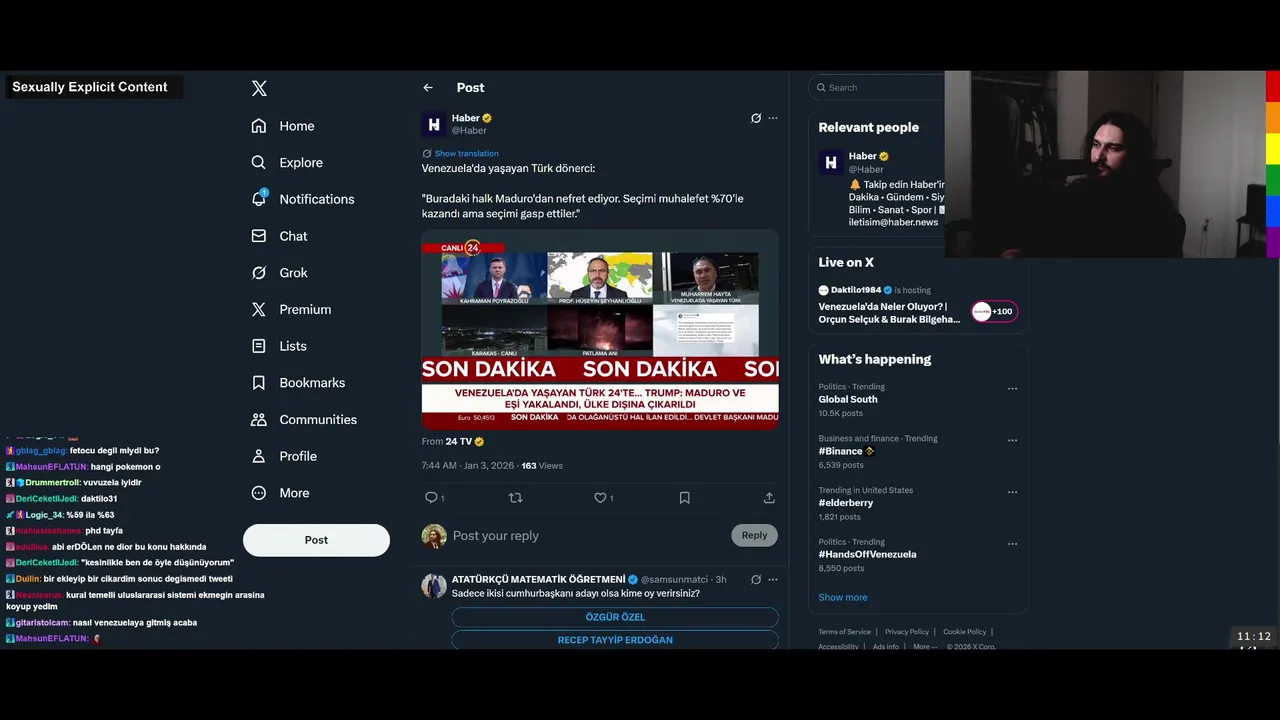
Task: Open the Privacy Policy link
Action: [x=907, y=632]
